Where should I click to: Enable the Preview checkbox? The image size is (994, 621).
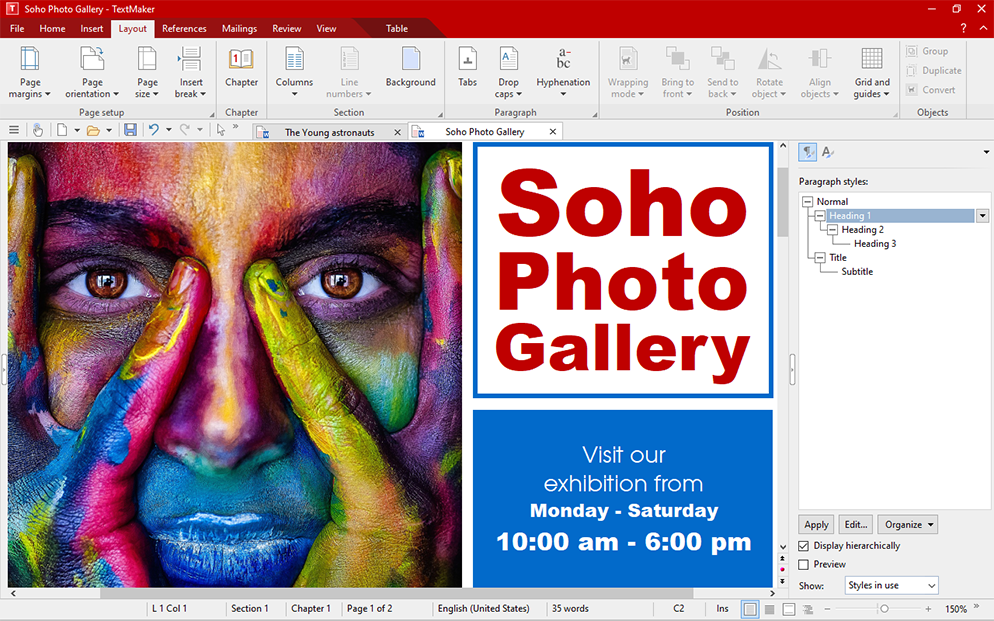(x=803, y=565)
